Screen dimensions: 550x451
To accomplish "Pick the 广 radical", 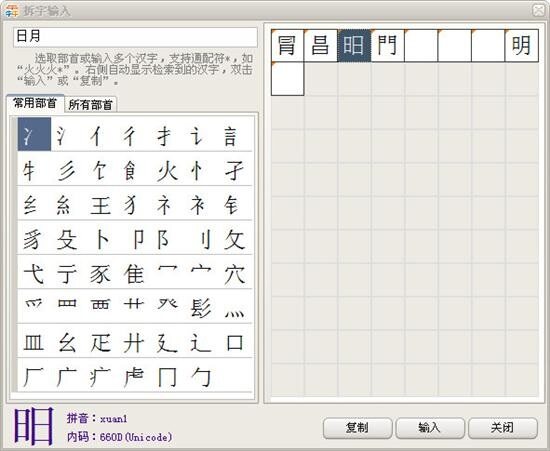I will tap(67, 377).
